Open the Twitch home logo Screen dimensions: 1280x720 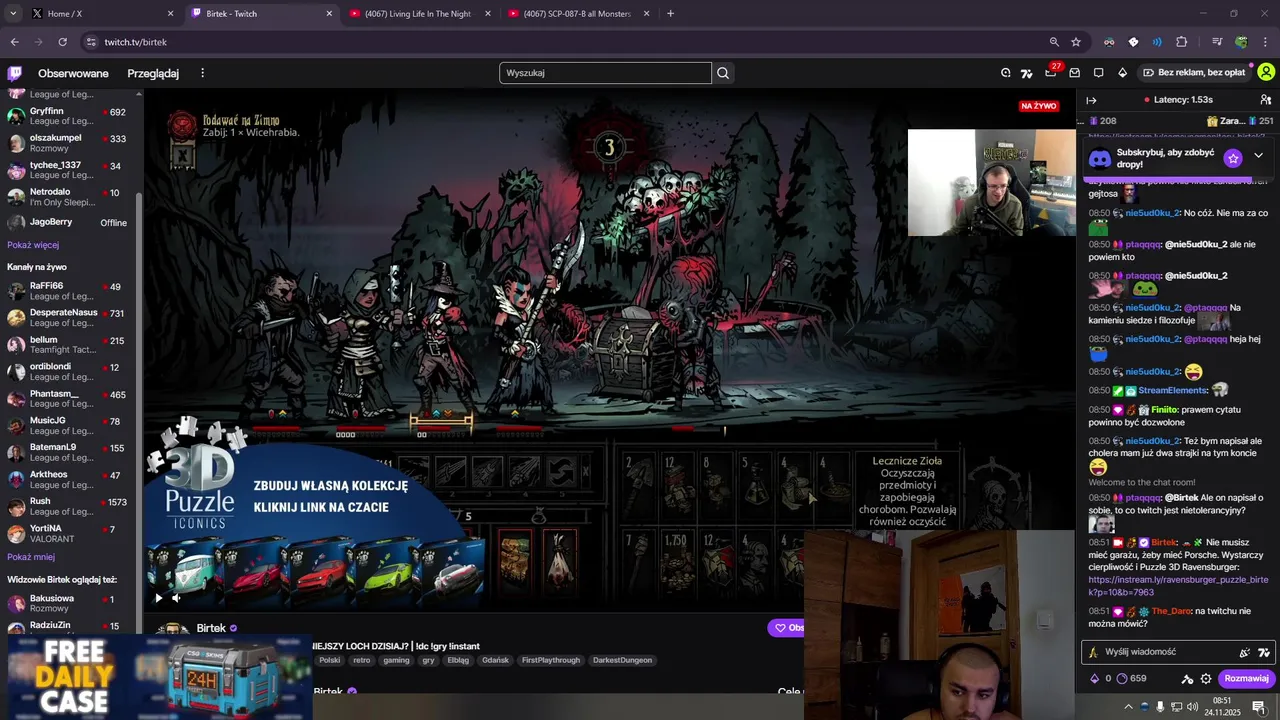pyautogui.click(x=15, y=73)
